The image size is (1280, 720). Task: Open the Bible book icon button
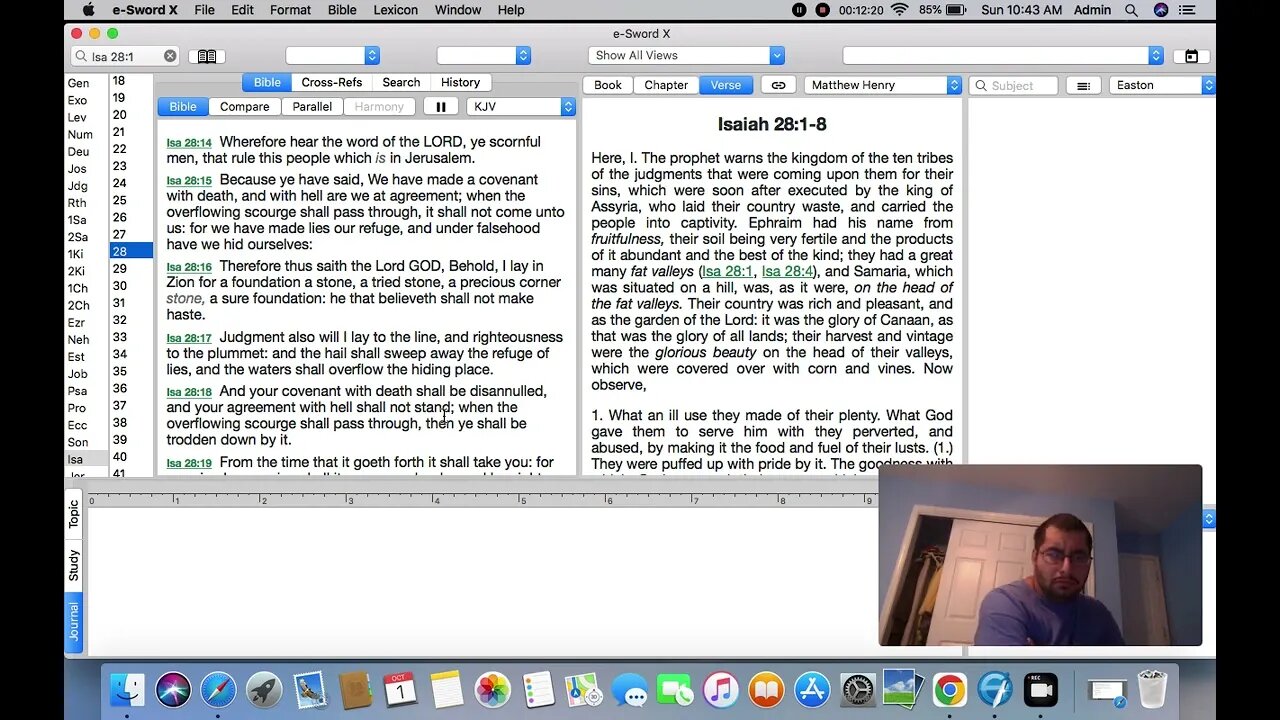(207, 56)
